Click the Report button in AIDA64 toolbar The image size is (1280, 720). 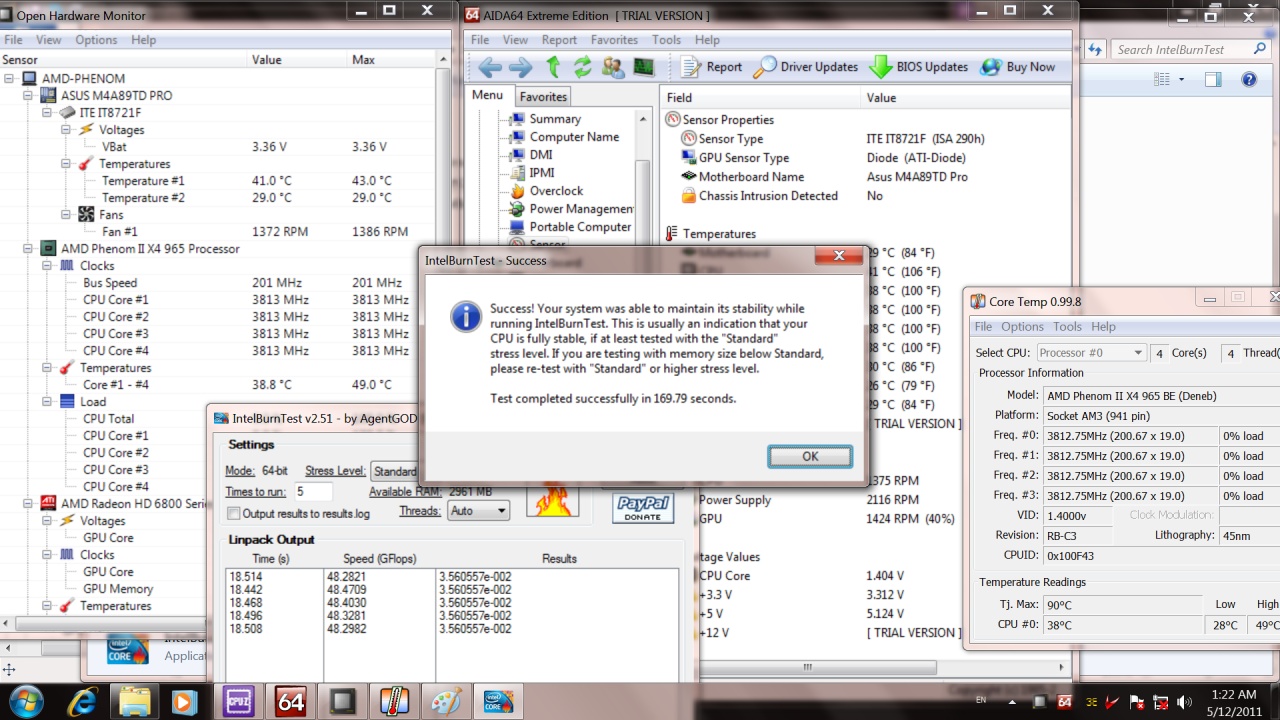tap(712, 67)
